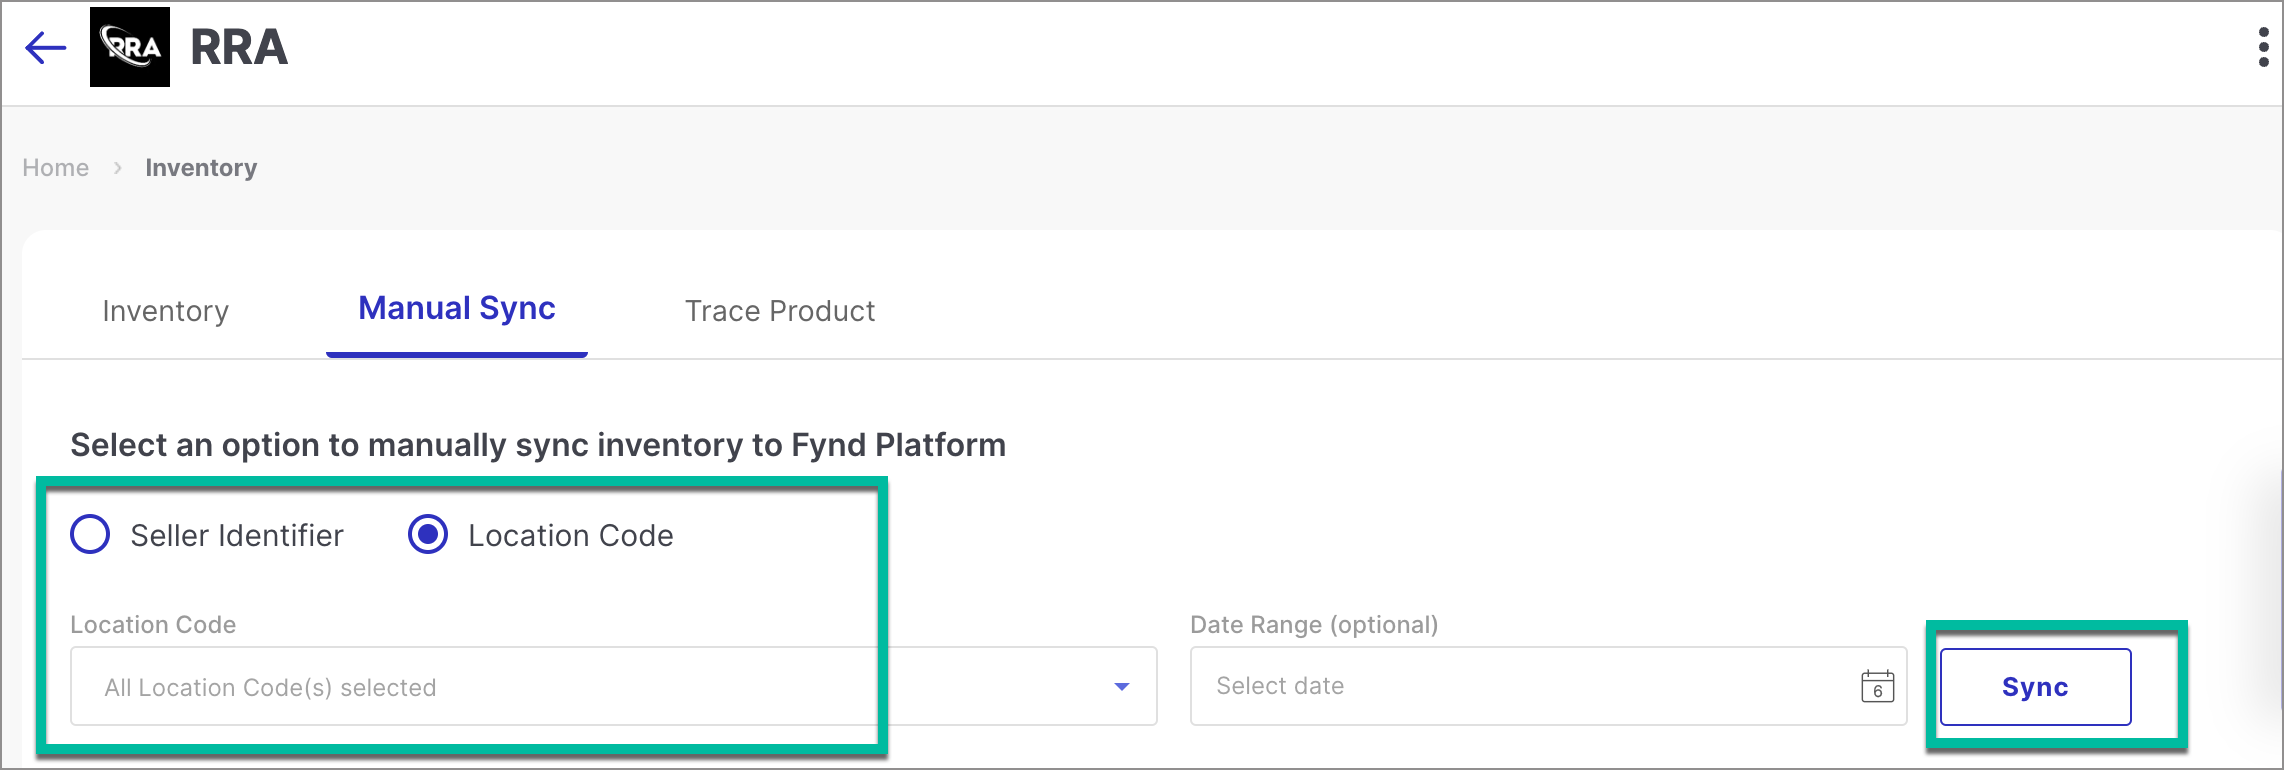
Task: Click the Select date input field
Action: [x=1548, y=686]
